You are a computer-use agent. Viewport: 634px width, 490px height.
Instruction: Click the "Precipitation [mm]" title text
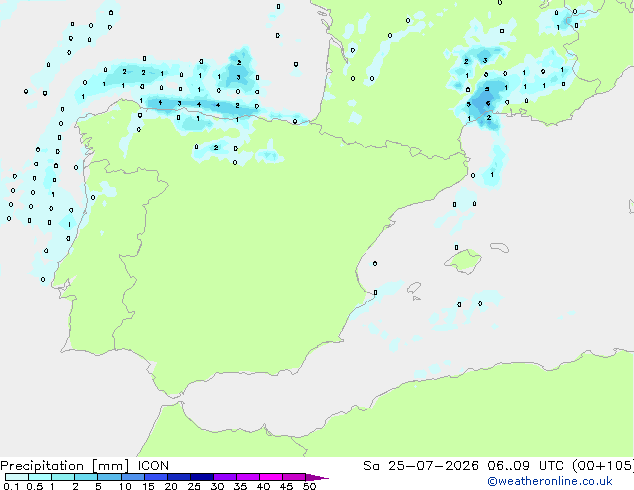click(65, 466)
